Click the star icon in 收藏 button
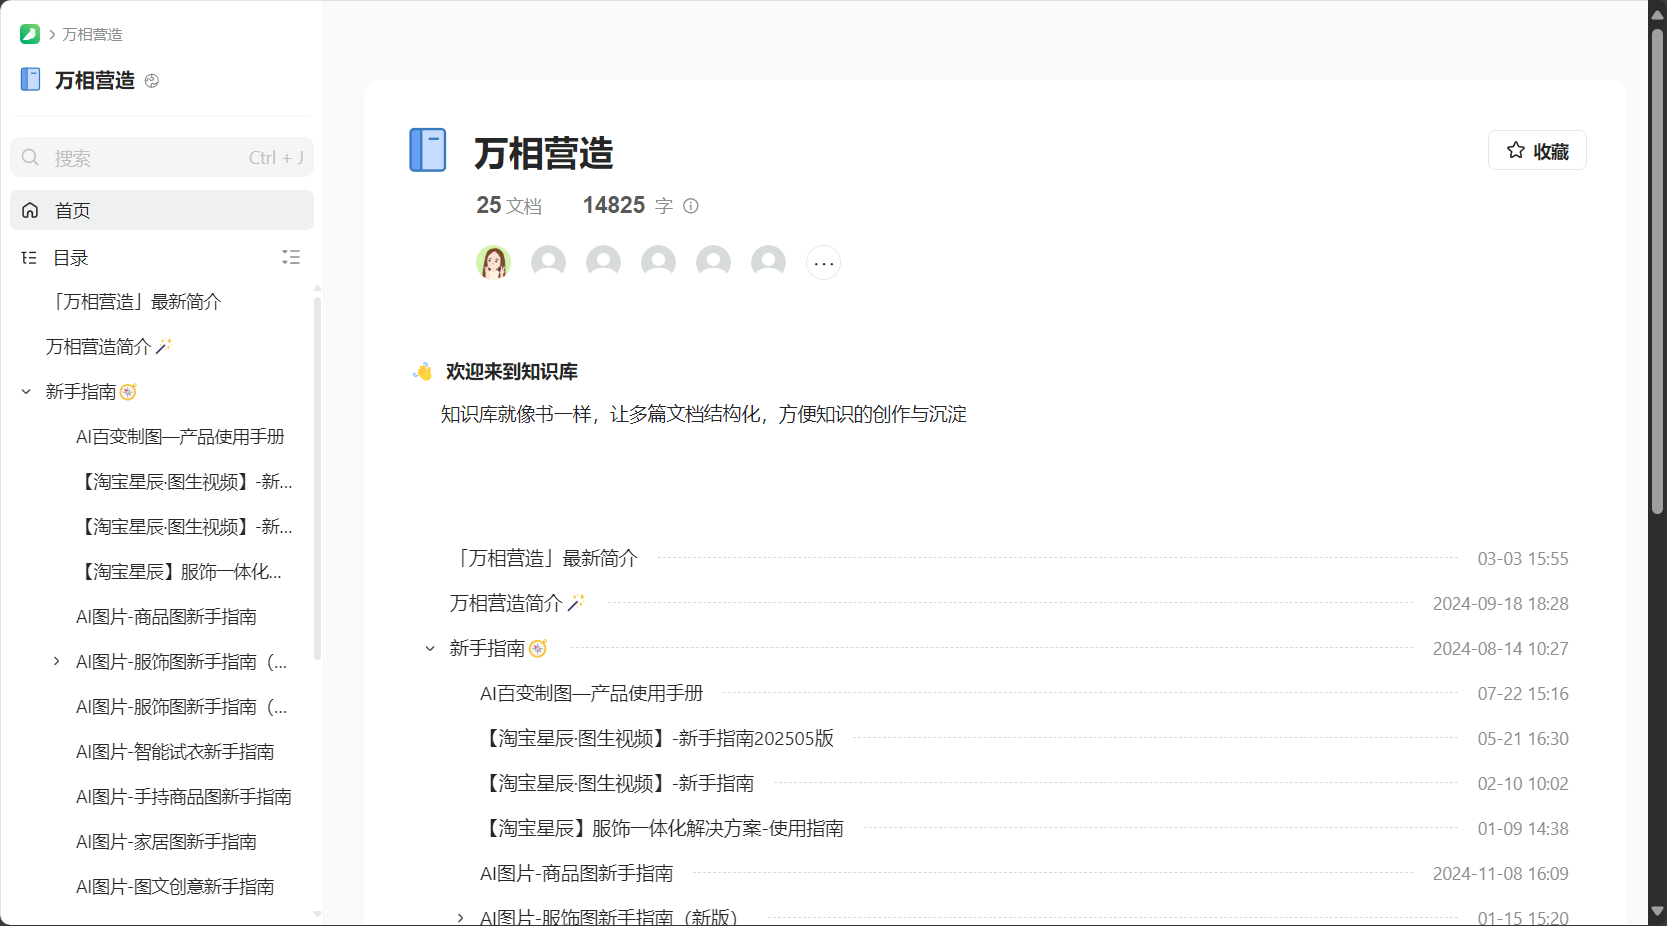 coord(1516,150)
